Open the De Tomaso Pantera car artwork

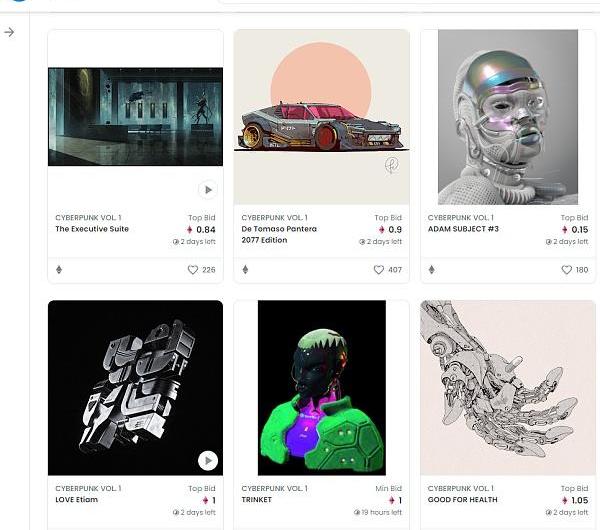point(321,117)
